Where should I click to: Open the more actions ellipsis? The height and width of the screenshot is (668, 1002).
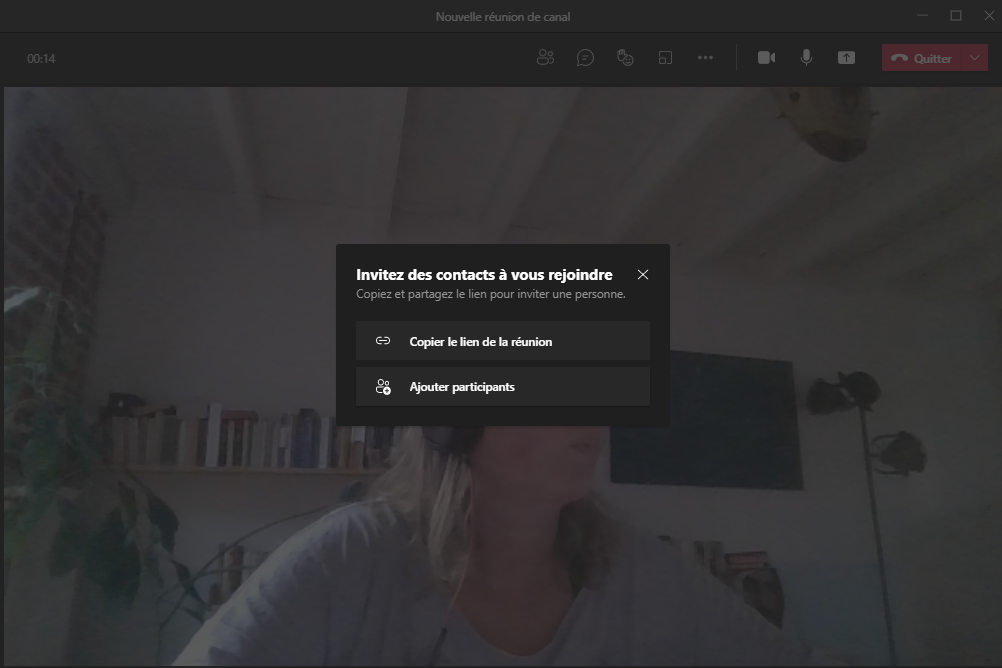click(x=705, y=58)
